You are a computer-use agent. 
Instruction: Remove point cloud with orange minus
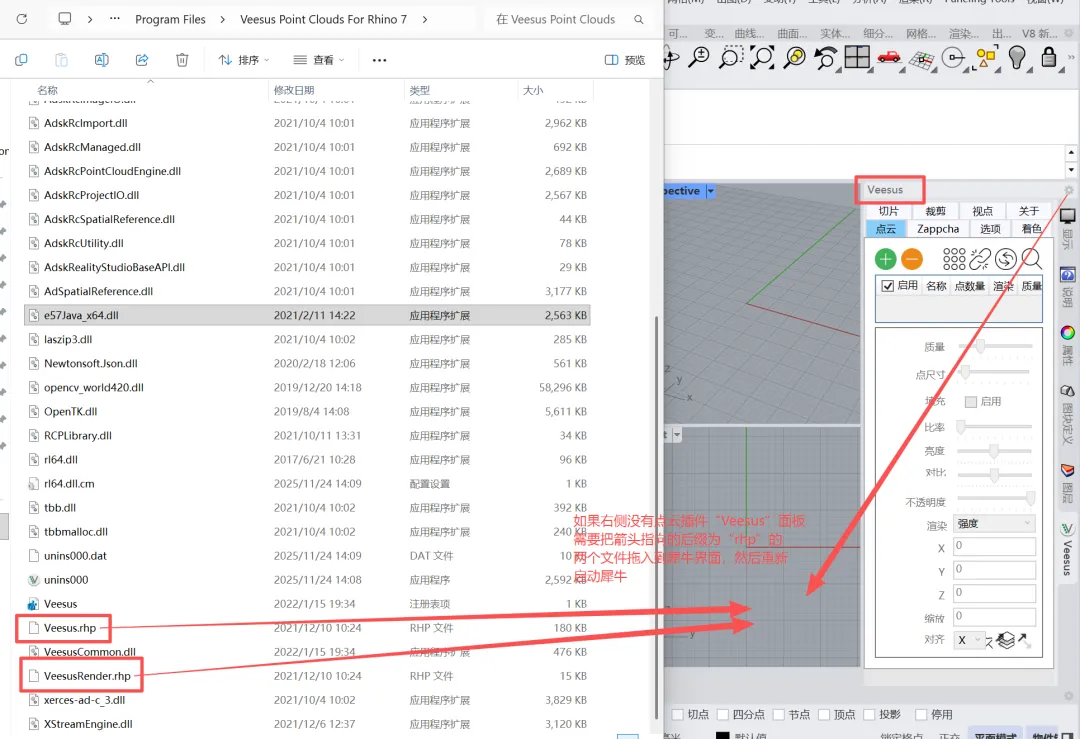click(x=911, y=259)
